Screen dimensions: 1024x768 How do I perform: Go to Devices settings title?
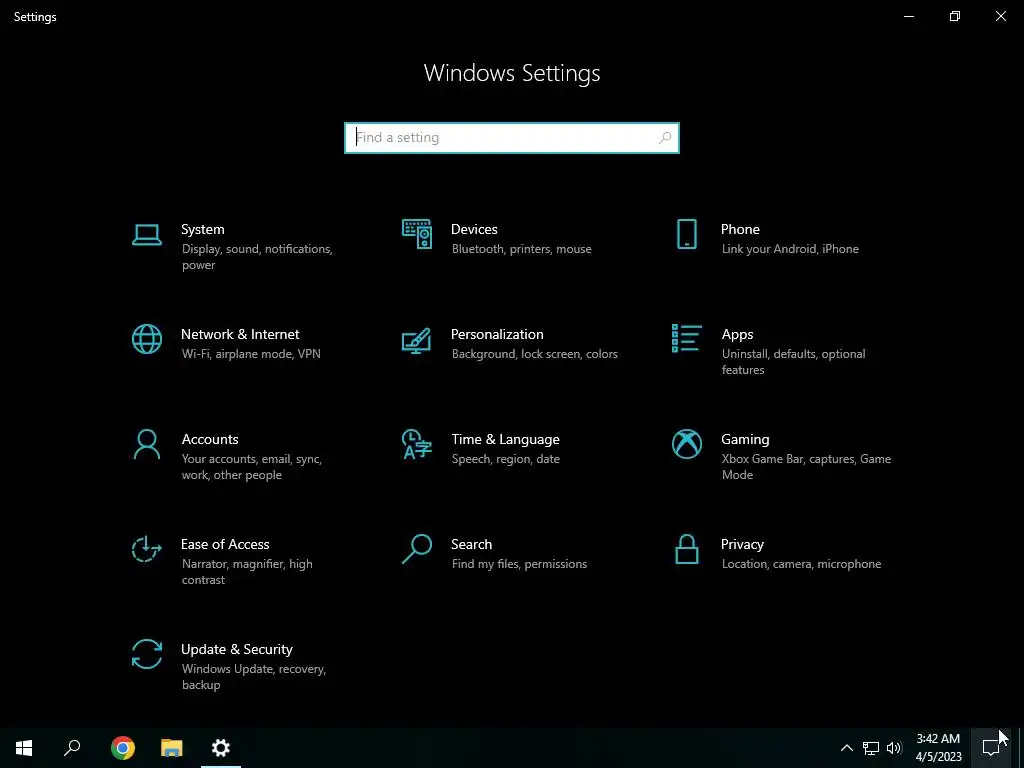474,229
